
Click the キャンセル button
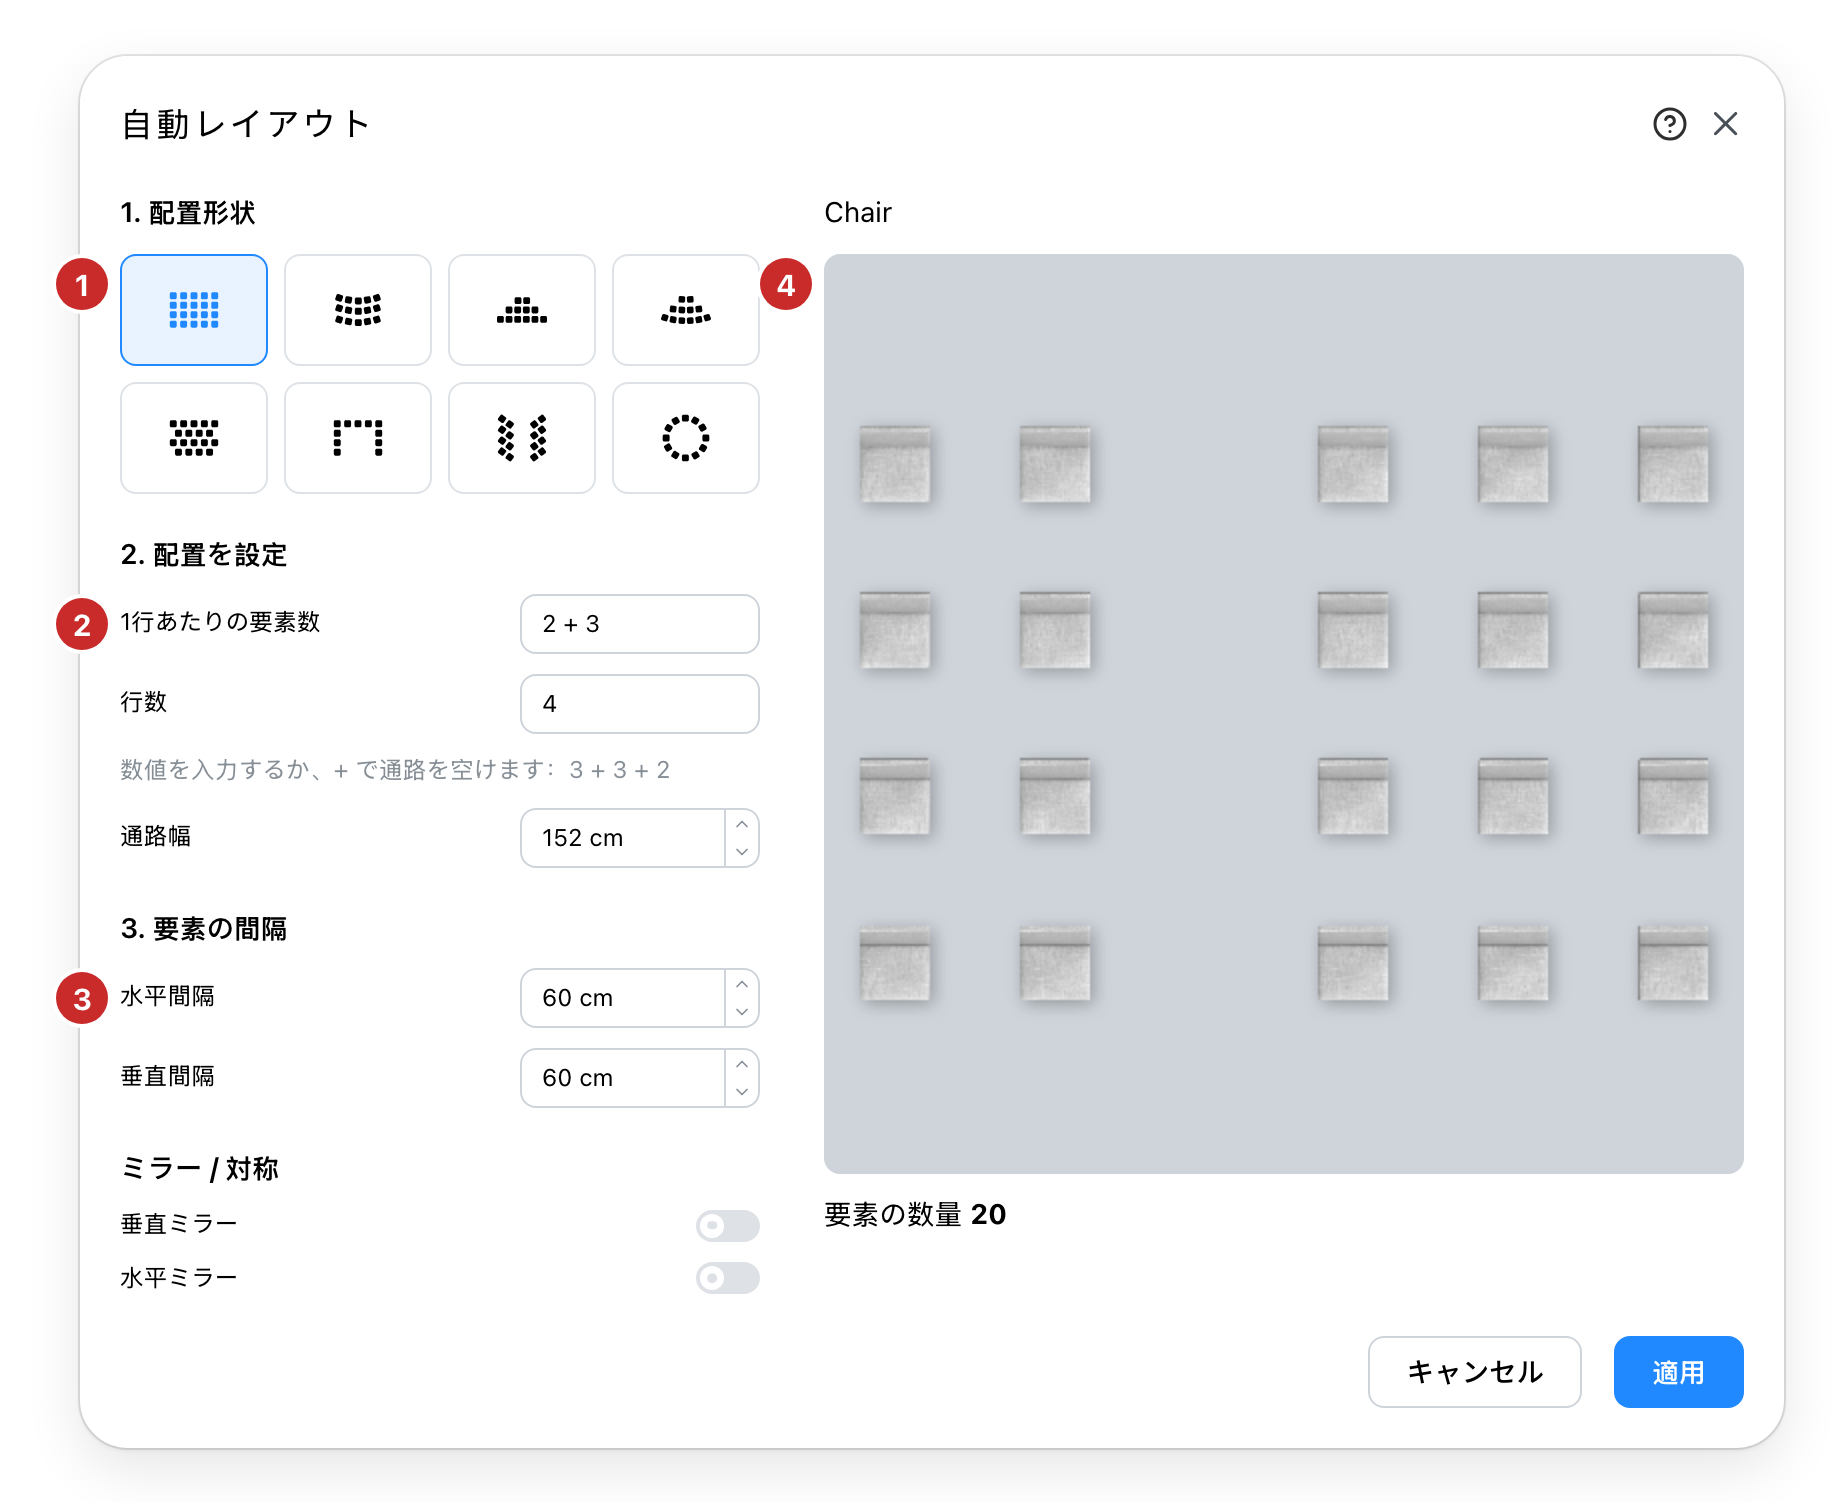click(x=1475, y=1372)
